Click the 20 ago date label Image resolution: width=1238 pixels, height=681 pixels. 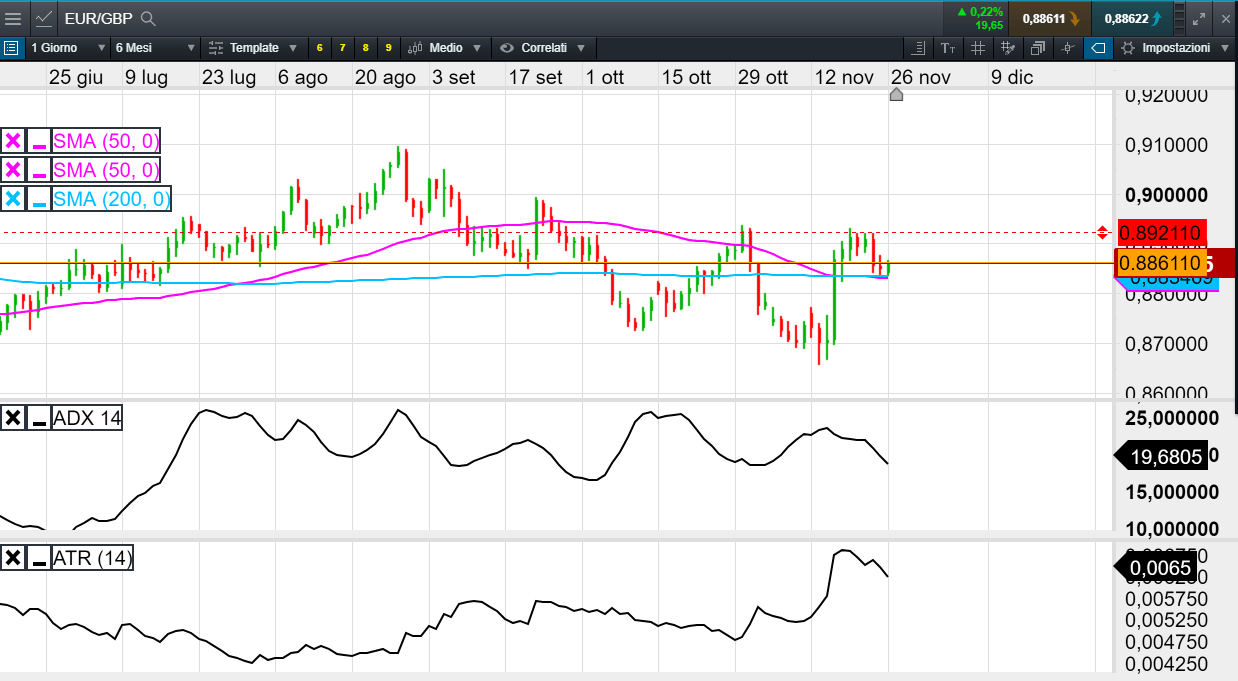[385, 77]
